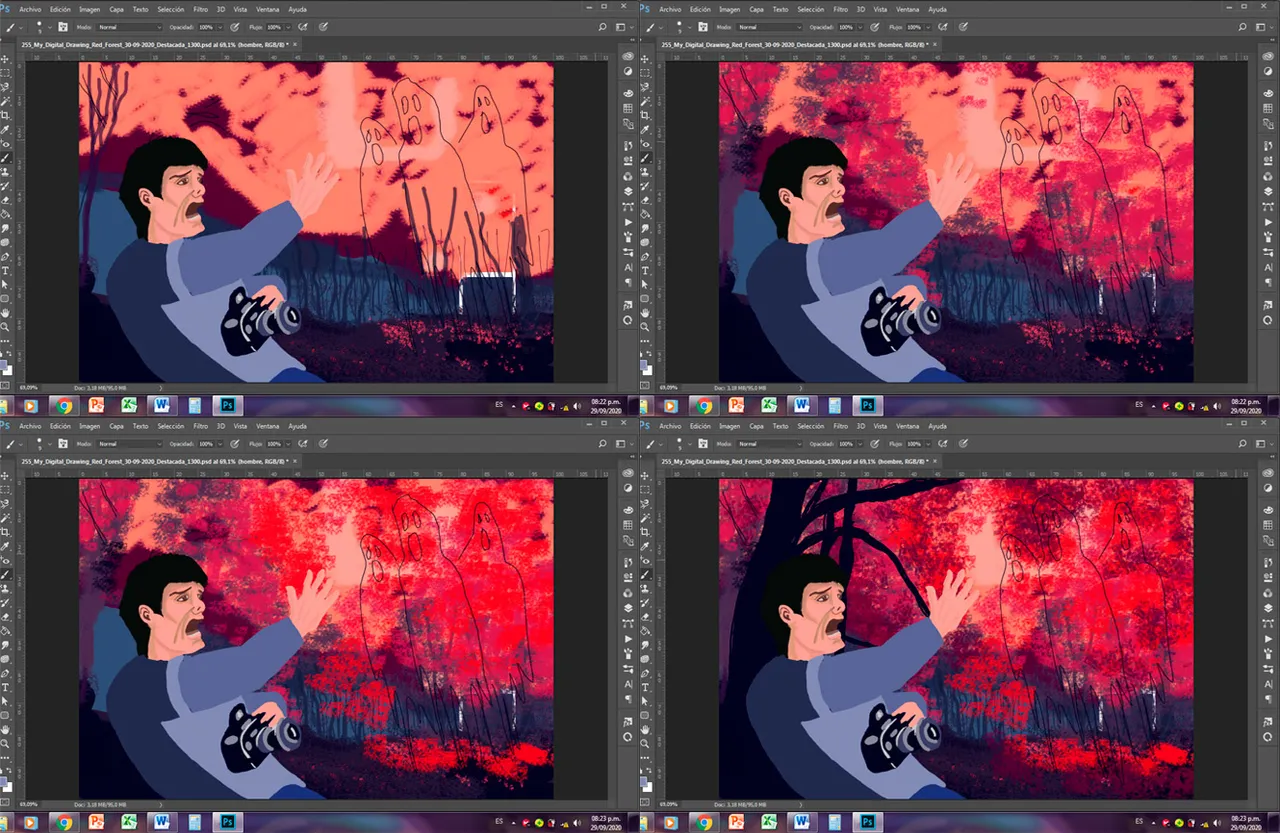Open Excel from the top-right taskbar

pos(768,406)
